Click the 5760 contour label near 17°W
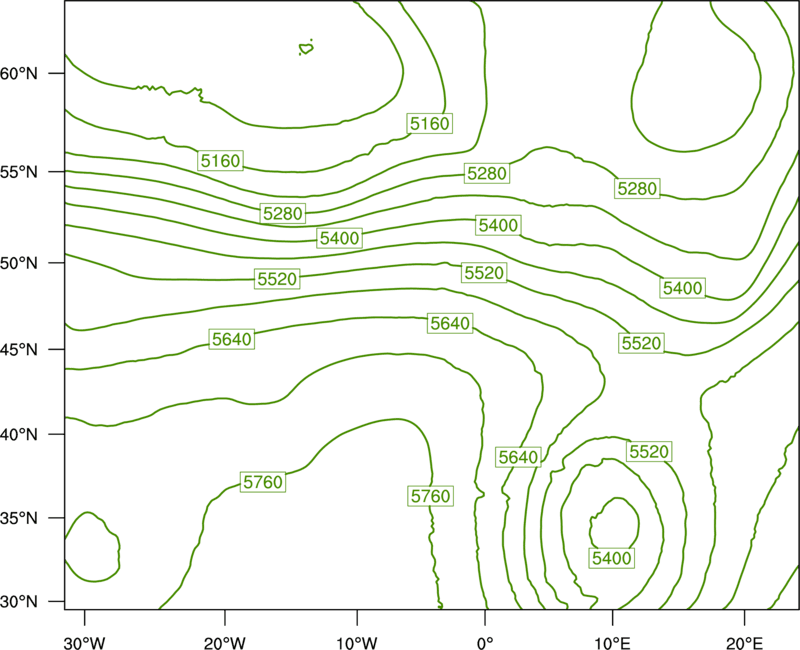The height and width of the screenshot is (650, 800). coord(263,482)
